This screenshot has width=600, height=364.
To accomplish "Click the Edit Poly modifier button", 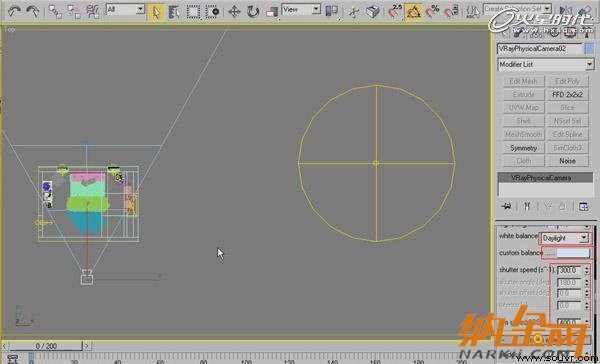I will [567, 81].
